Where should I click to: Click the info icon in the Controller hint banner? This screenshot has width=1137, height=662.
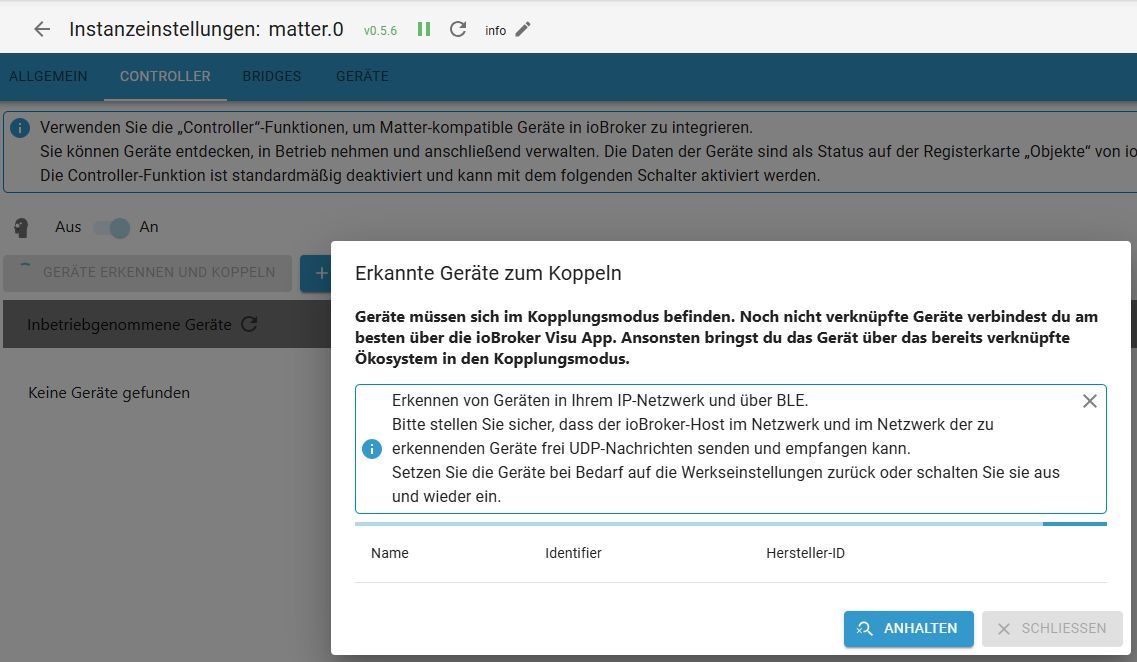point(20,129)
